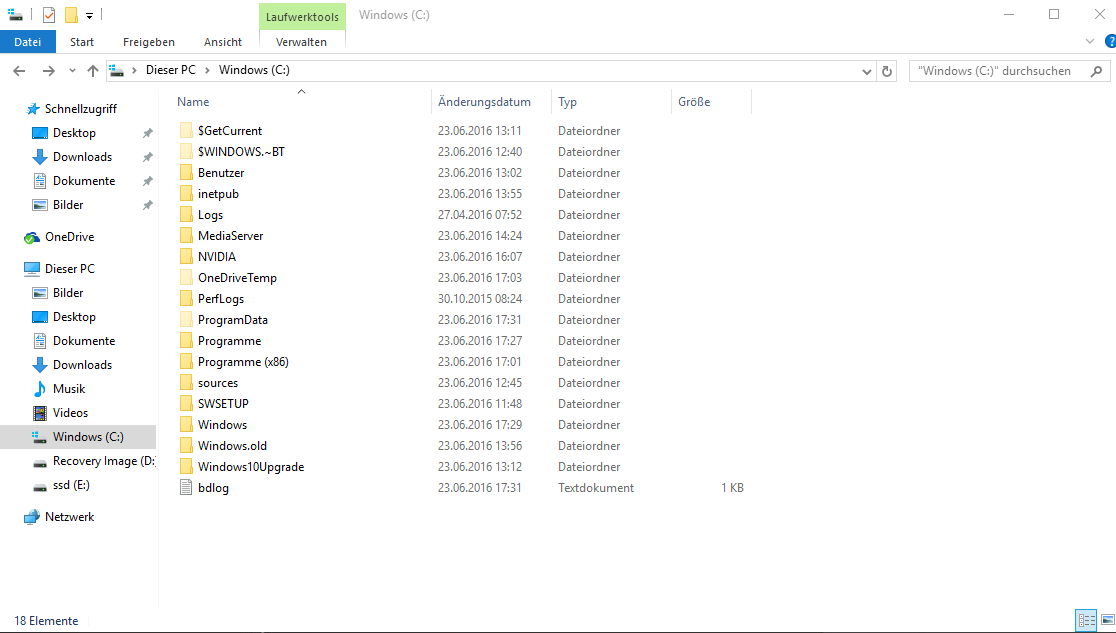Go forward with the forward arrow
The height and width of the screenshot is (633, 1116).
[x=48, y=70]
